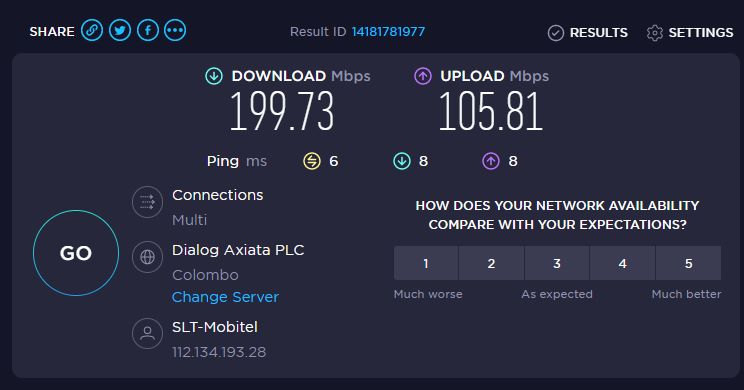Click the upload arrow icon beside UPLOAD
The width and height of the screenshot is (744, 390).
click(423, 76)
